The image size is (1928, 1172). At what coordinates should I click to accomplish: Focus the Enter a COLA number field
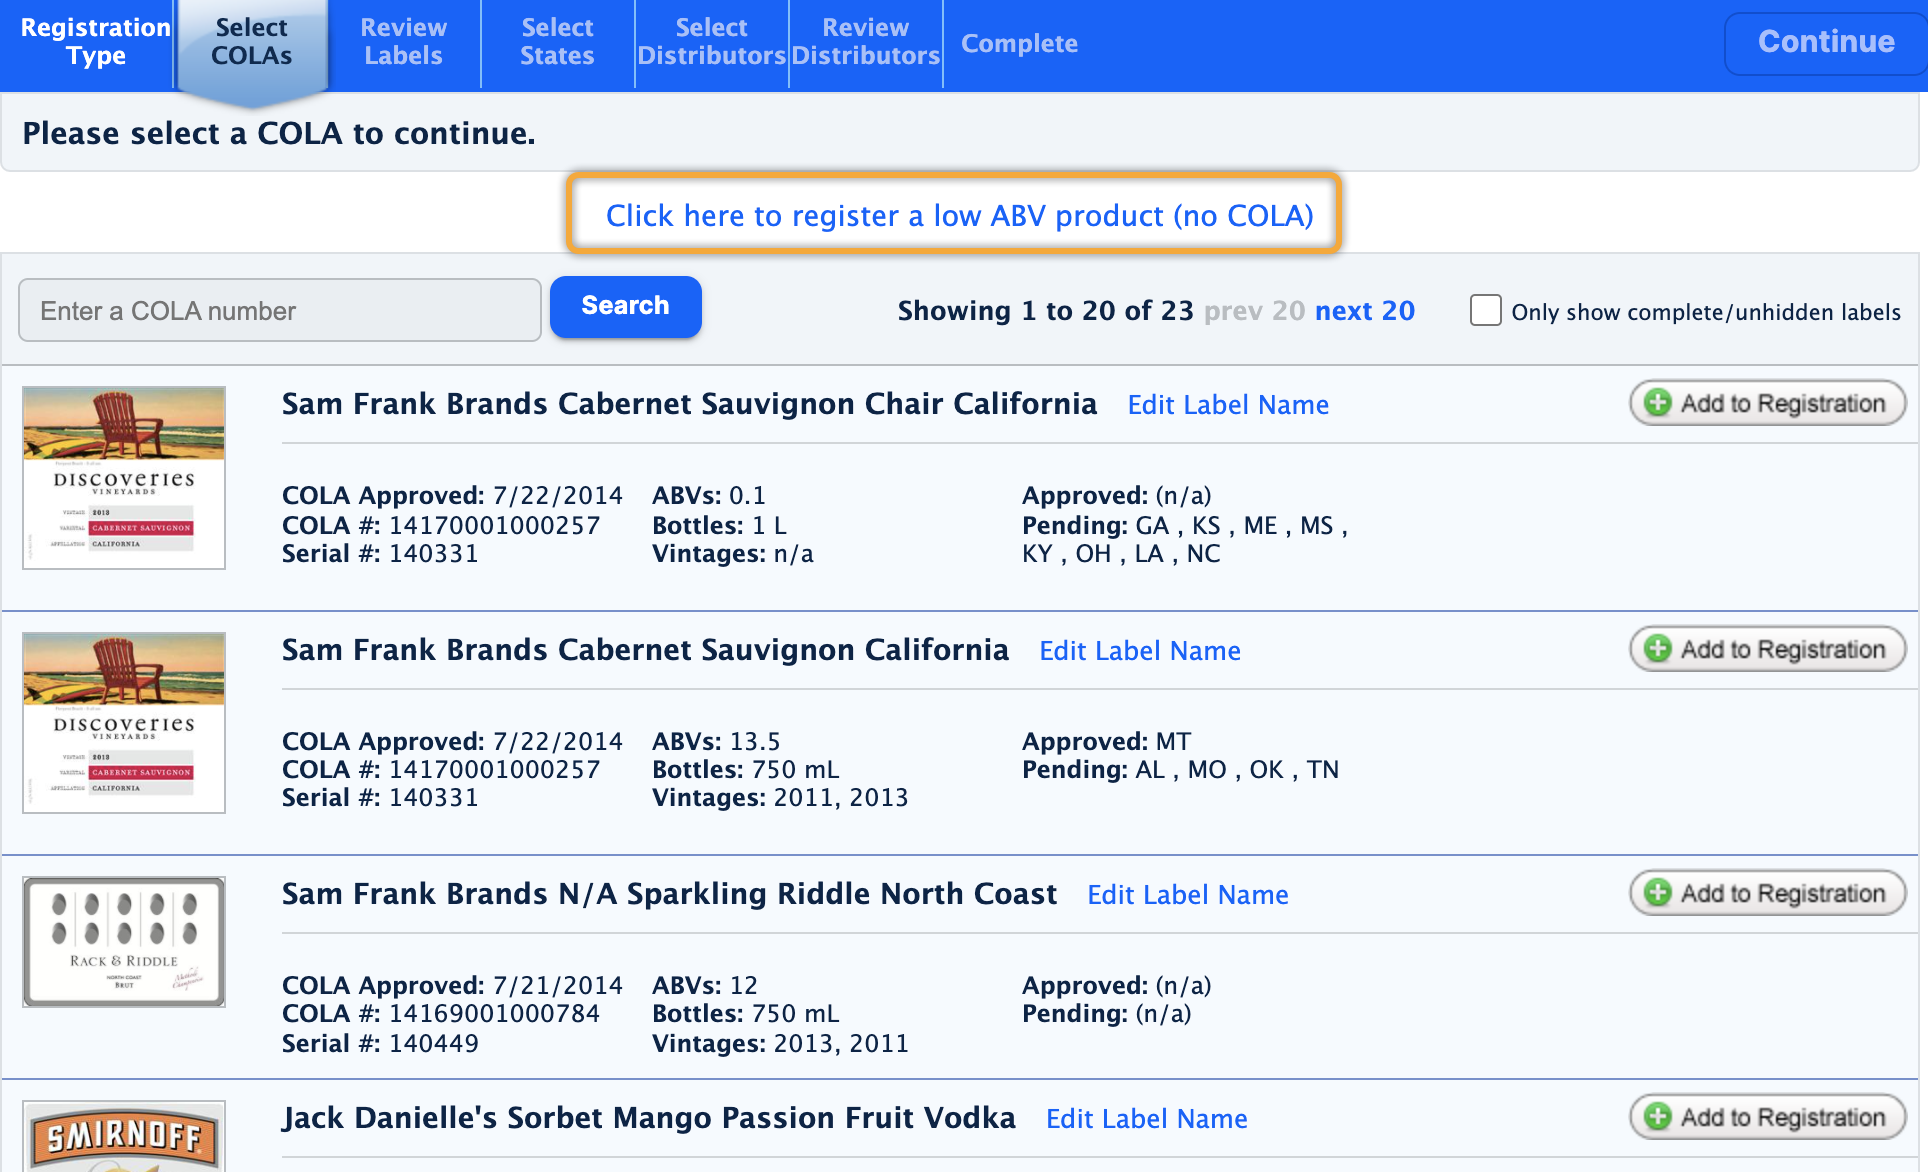pyautogui.click(x=280, y=311)
